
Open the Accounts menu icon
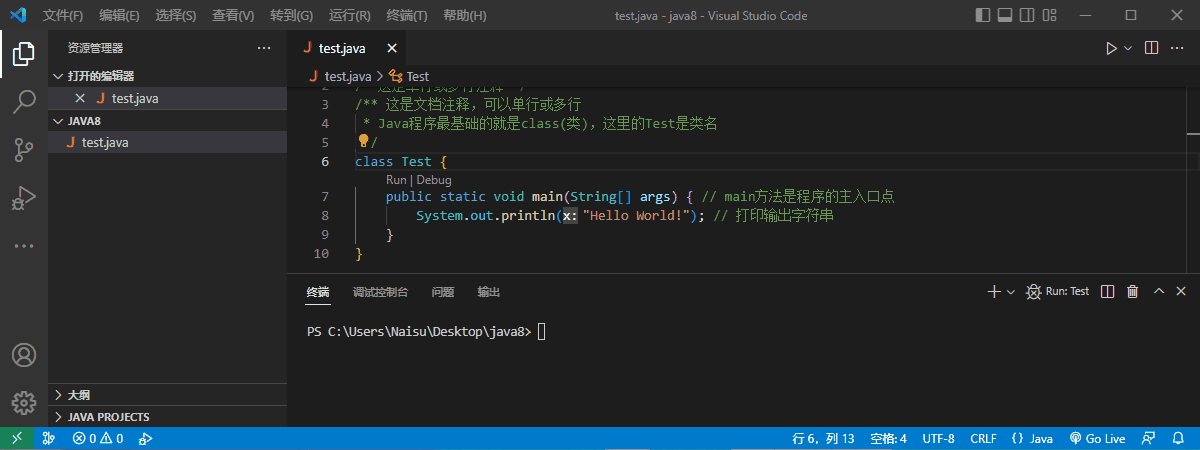click(x=24, y=355)
